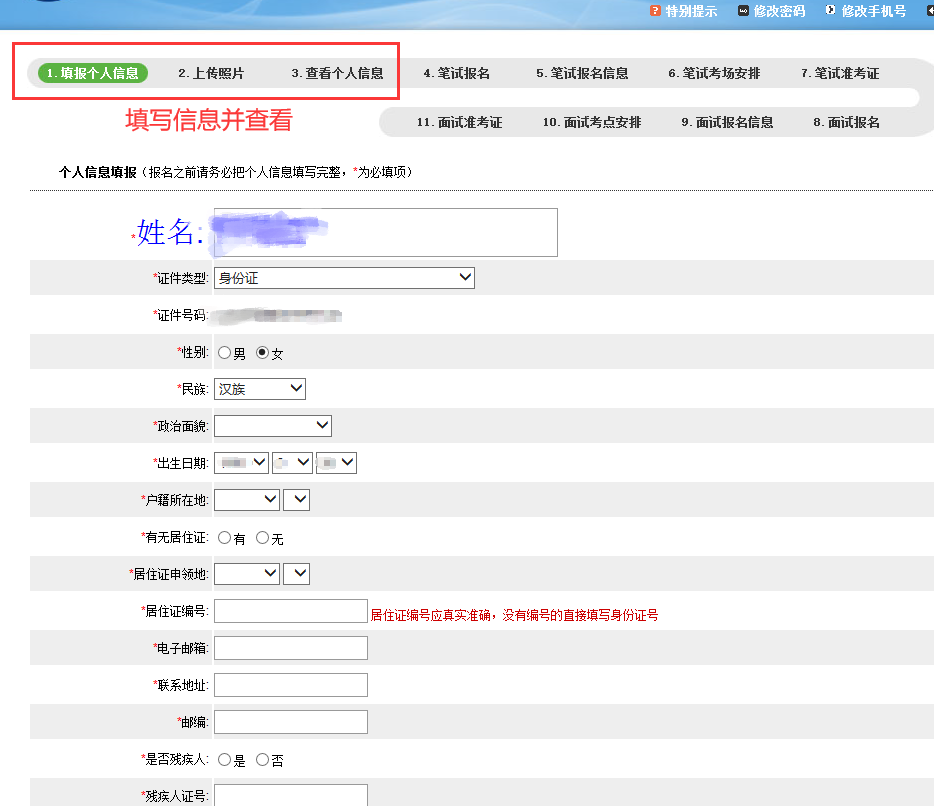Select 有 for 有无居住证
The image size is (934, 806).
pos(224,536)
